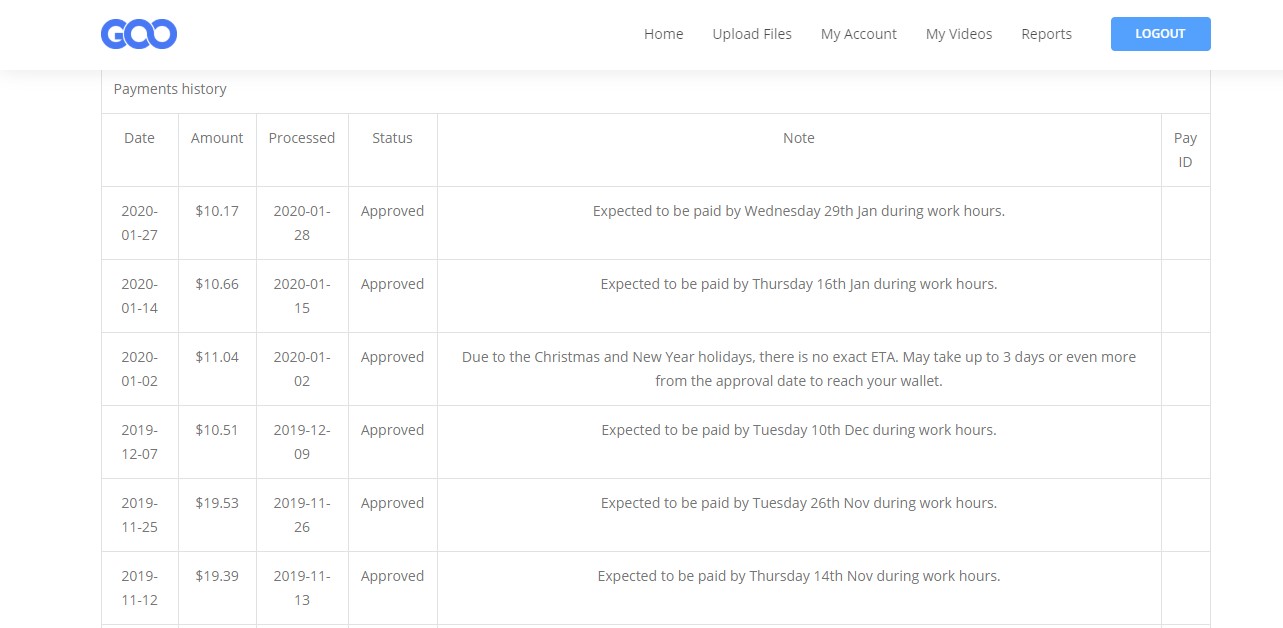Select the Processed column header
Viewport: 1283px width, 628px height.
(x=301, y=138)
